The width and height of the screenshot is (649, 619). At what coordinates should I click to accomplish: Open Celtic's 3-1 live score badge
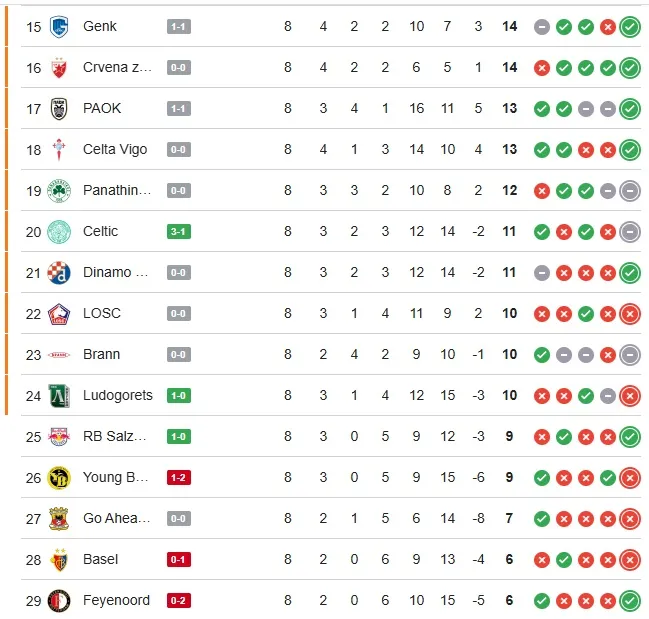pyautogui.click(x=179, y=231)
